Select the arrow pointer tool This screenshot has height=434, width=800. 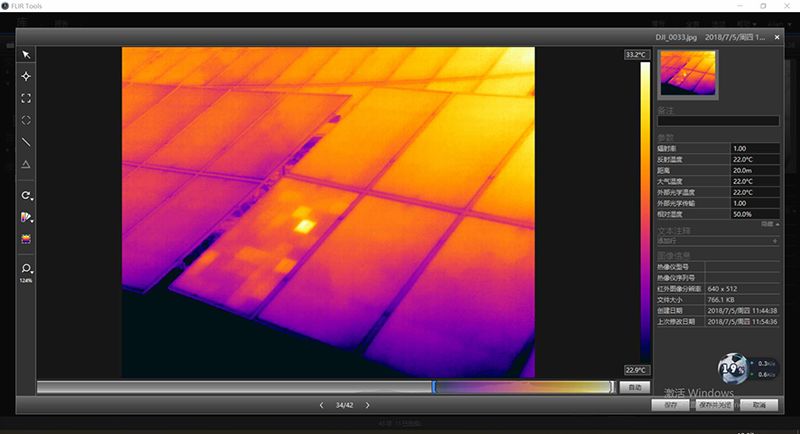pyautogui.click(x=26, y=54)
